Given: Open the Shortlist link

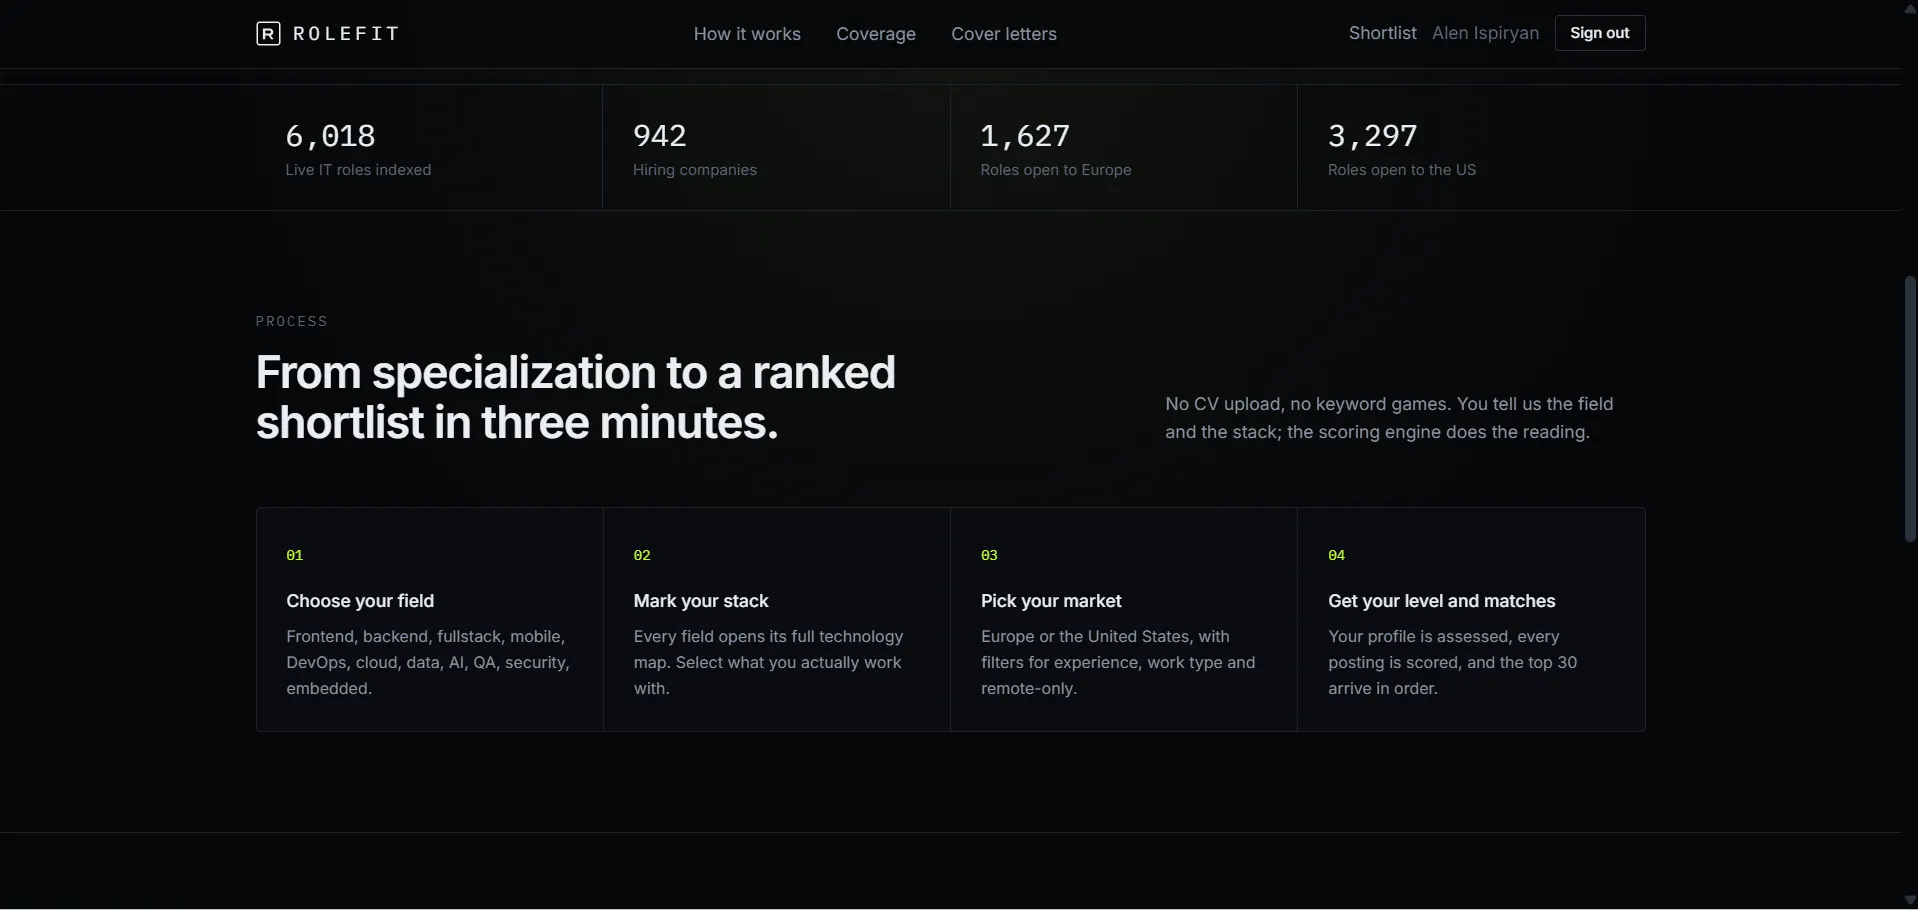Looking at the screenshot, I should pyautogui.click(x=1382, y=33).
